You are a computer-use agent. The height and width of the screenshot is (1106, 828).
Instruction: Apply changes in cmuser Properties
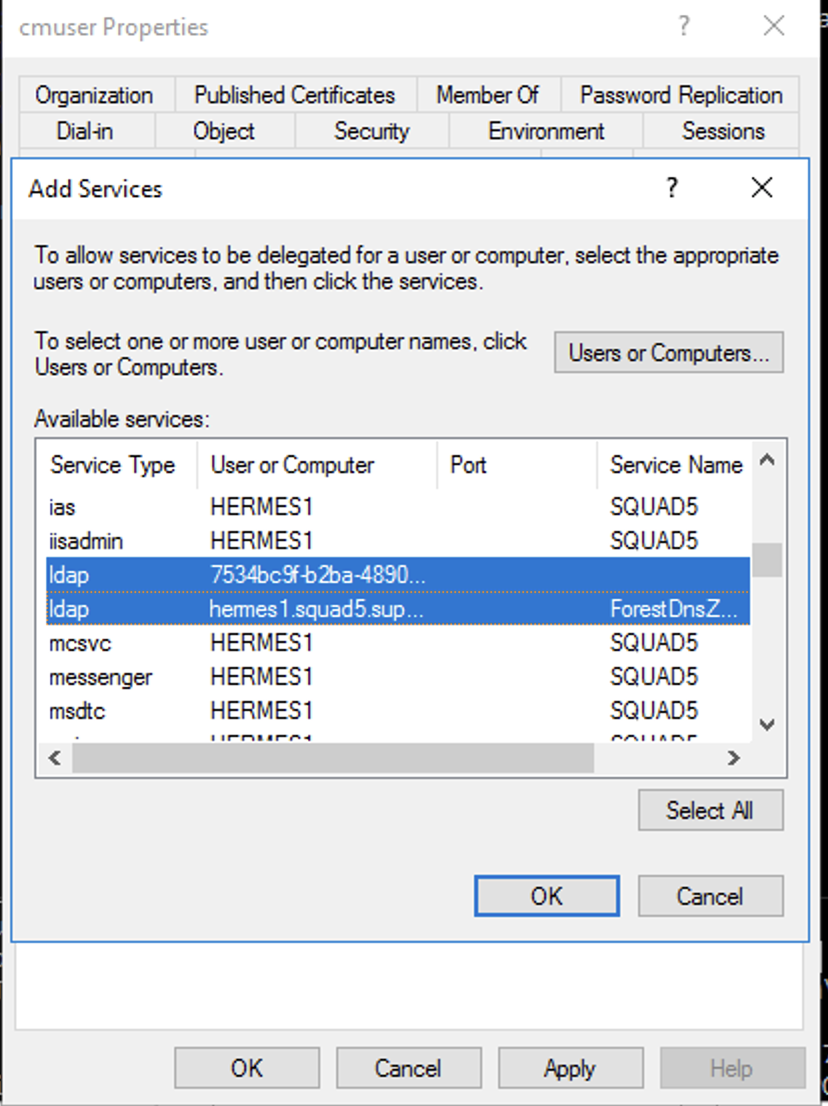[570, 1067]
